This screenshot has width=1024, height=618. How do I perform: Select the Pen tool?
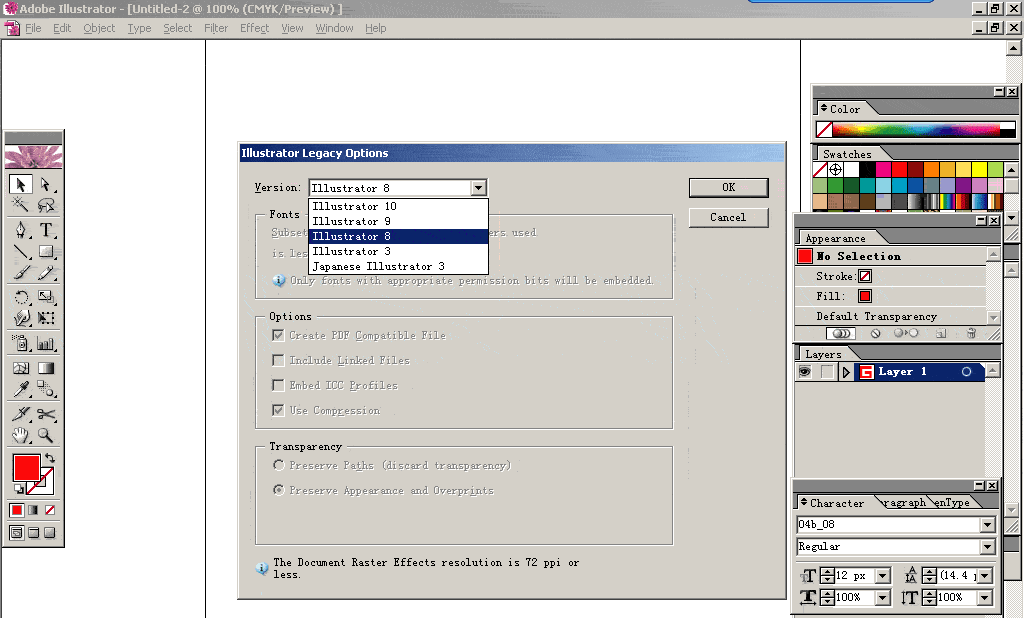point(20,230)
